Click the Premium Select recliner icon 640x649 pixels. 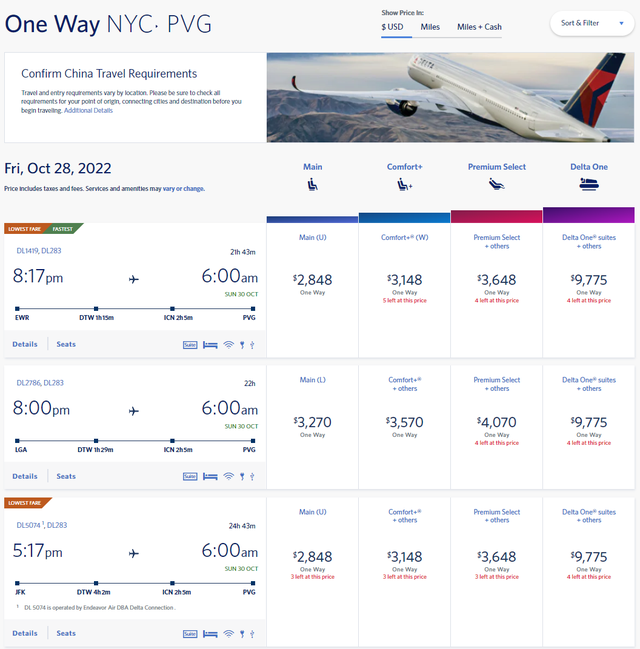pyautogui.click(x=497, y=184)
